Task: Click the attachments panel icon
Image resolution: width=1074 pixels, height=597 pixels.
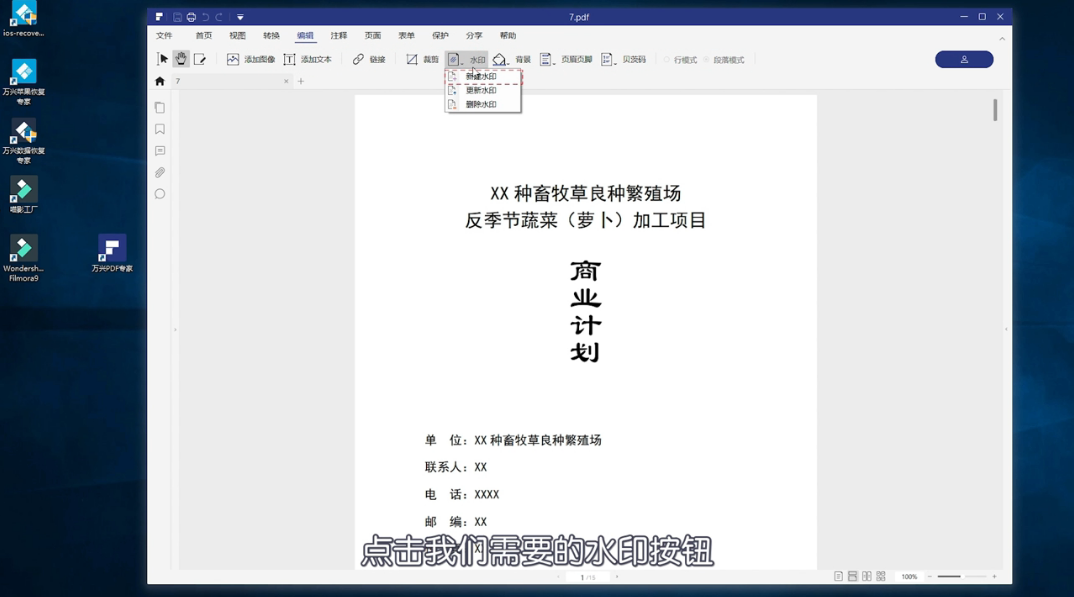Action: click(160, 172)
